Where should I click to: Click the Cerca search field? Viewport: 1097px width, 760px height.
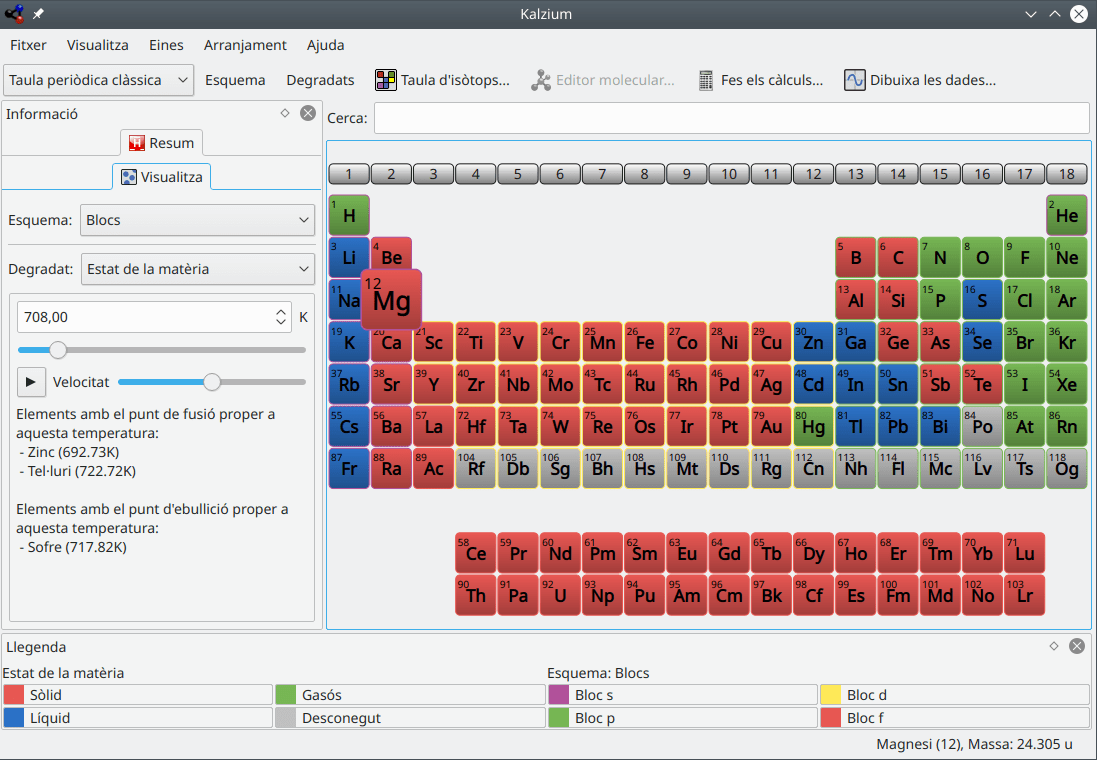point(732,118)
